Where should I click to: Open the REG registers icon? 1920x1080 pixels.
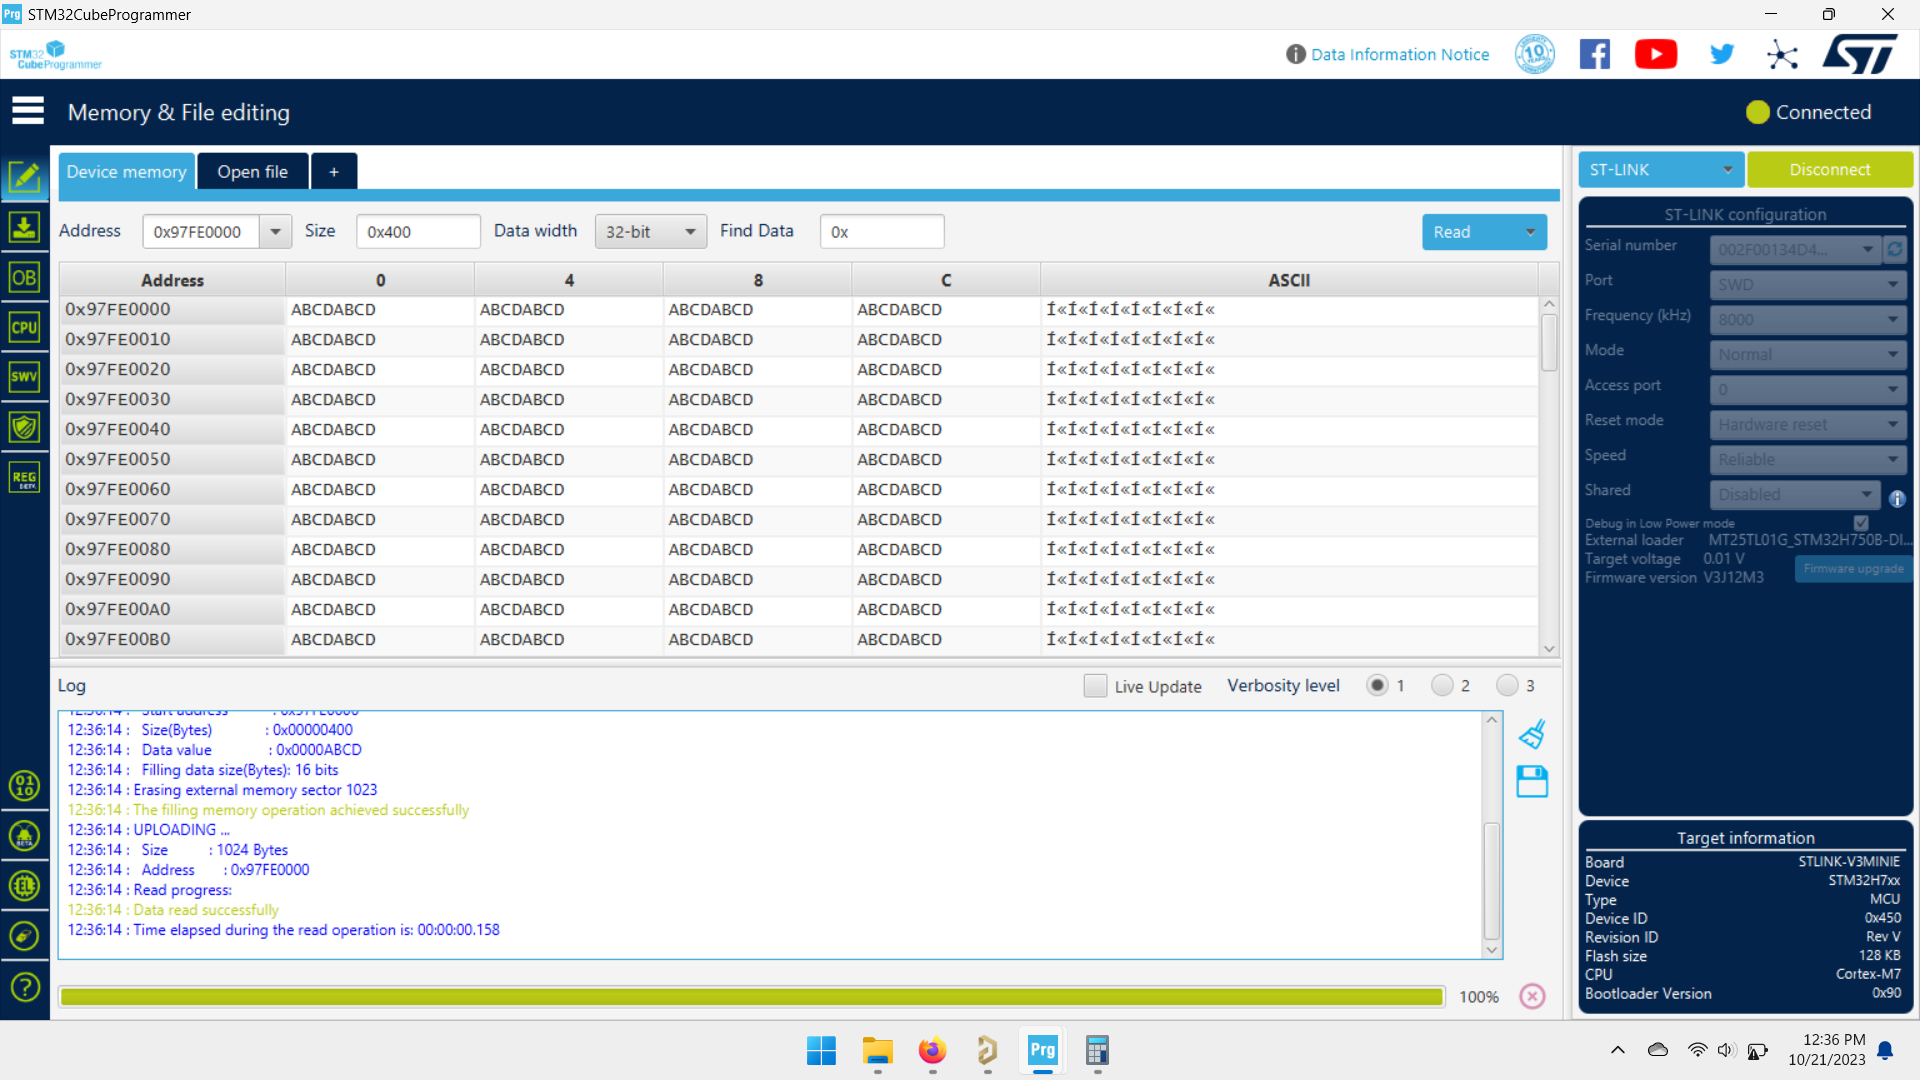(x=24, y=477)
